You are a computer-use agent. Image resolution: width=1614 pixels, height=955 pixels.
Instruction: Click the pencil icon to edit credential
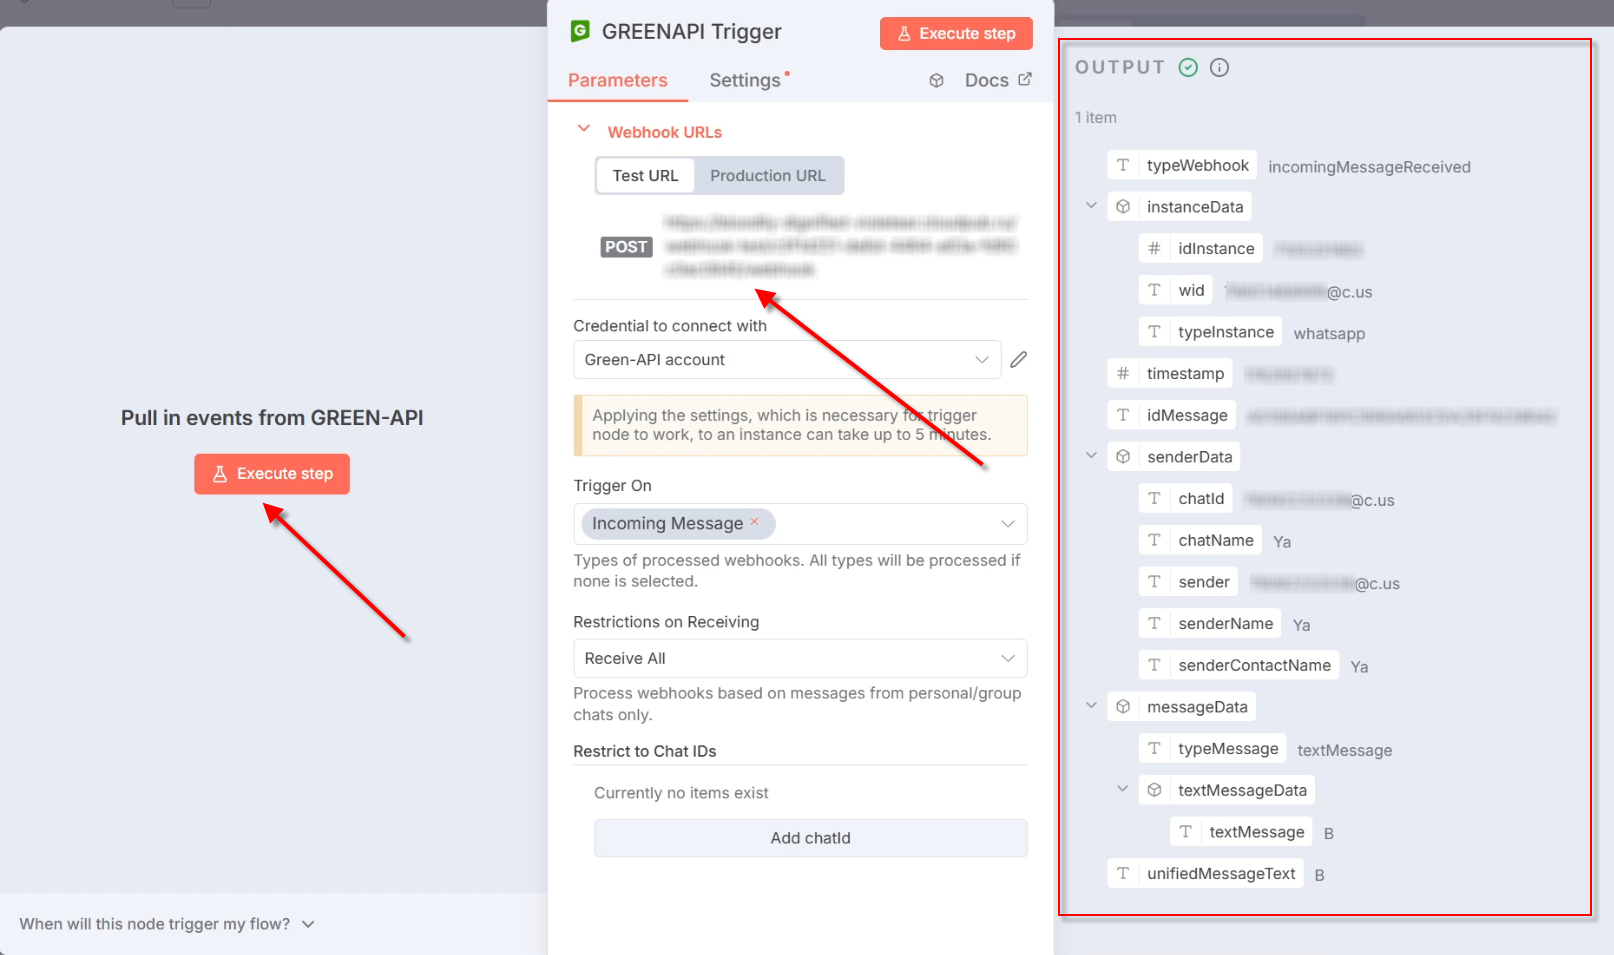pos(1018,360)
